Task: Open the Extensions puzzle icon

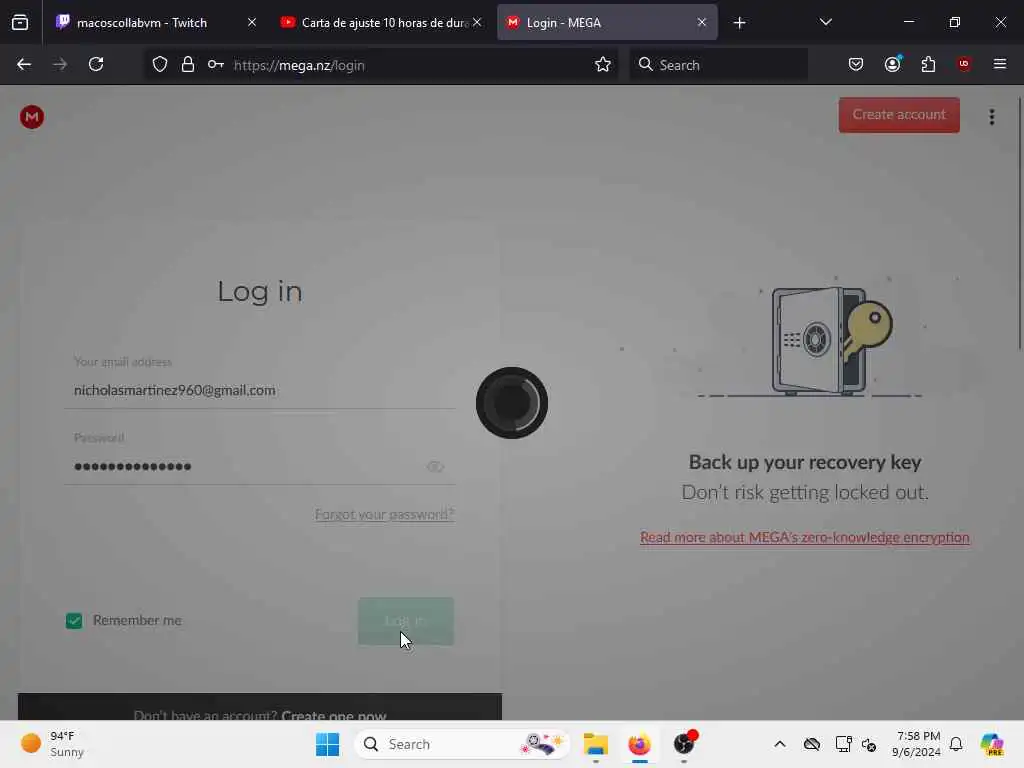Action: point(928,65)
